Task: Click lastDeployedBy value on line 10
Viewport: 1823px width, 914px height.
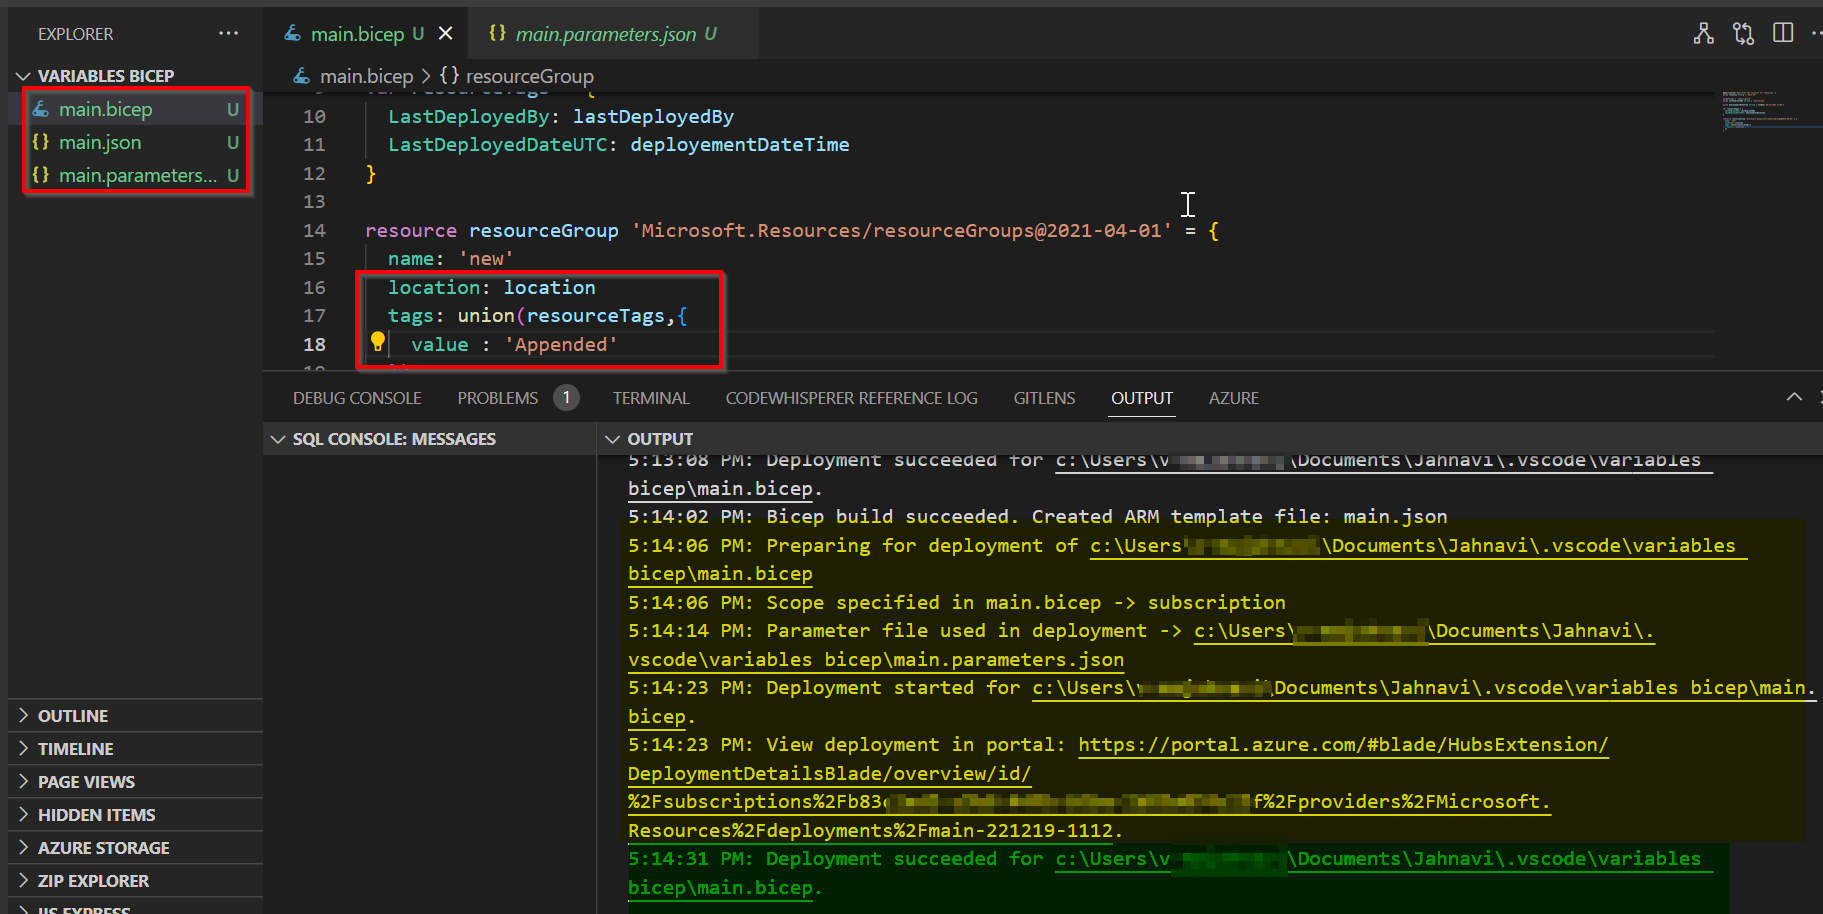Action: point(653,117)
